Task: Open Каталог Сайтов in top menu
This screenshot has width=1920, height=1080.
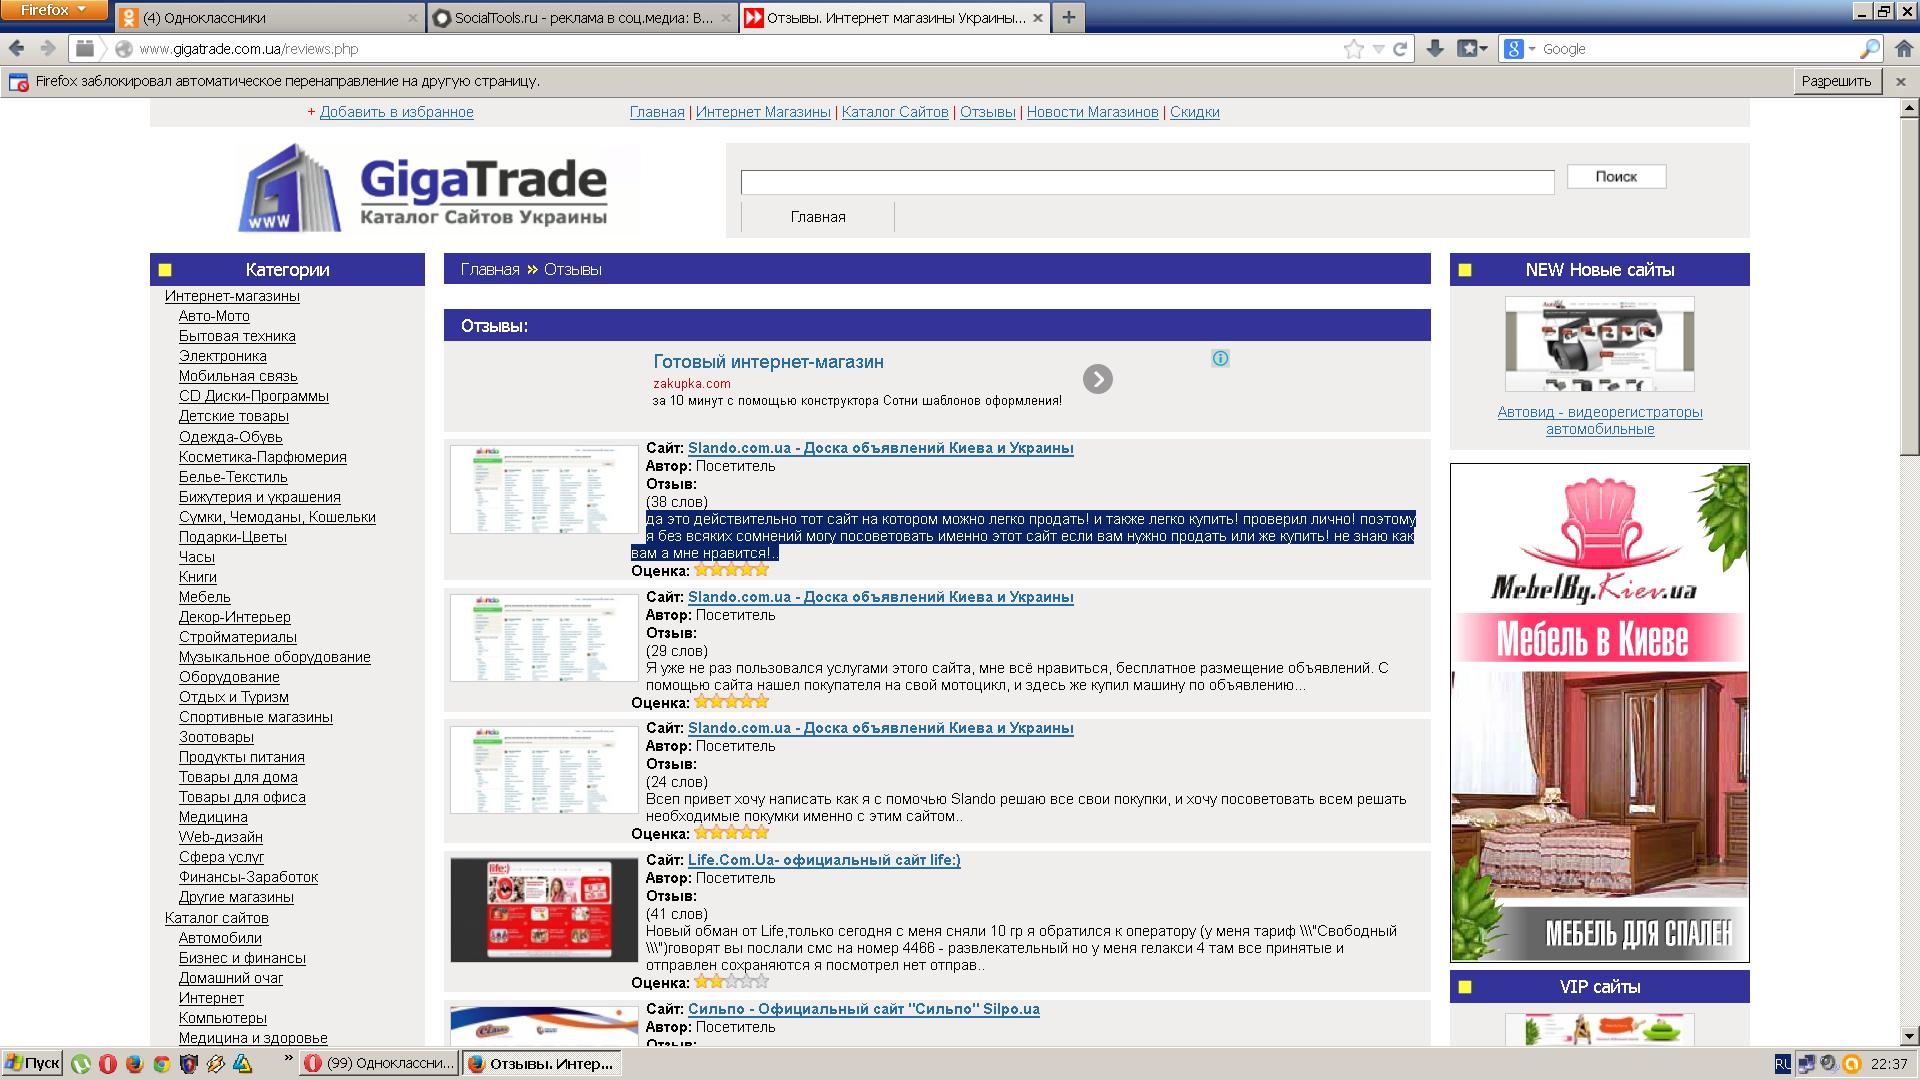Action: click(x=895, y=112)
